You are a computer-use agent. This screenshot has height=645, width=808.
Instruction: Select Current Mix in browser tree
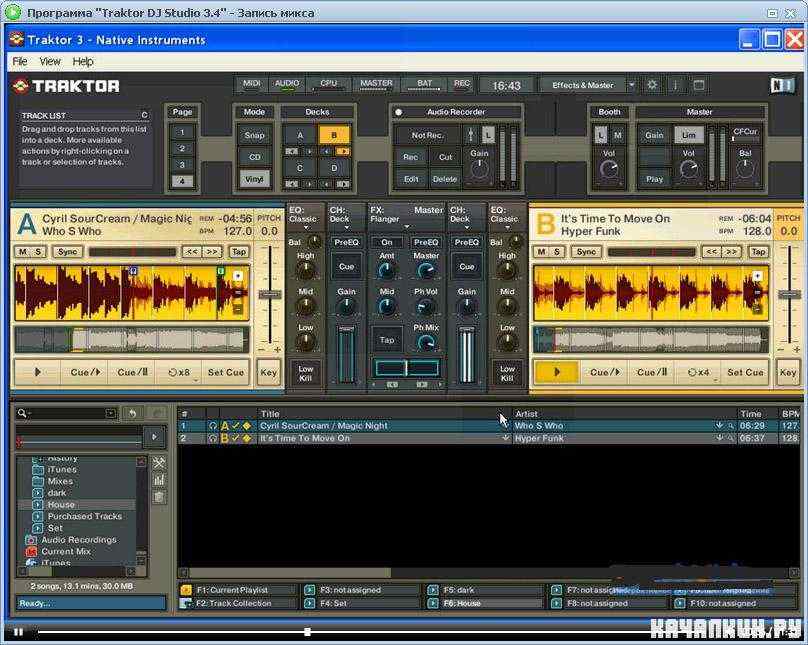click(x=66, y=551)
